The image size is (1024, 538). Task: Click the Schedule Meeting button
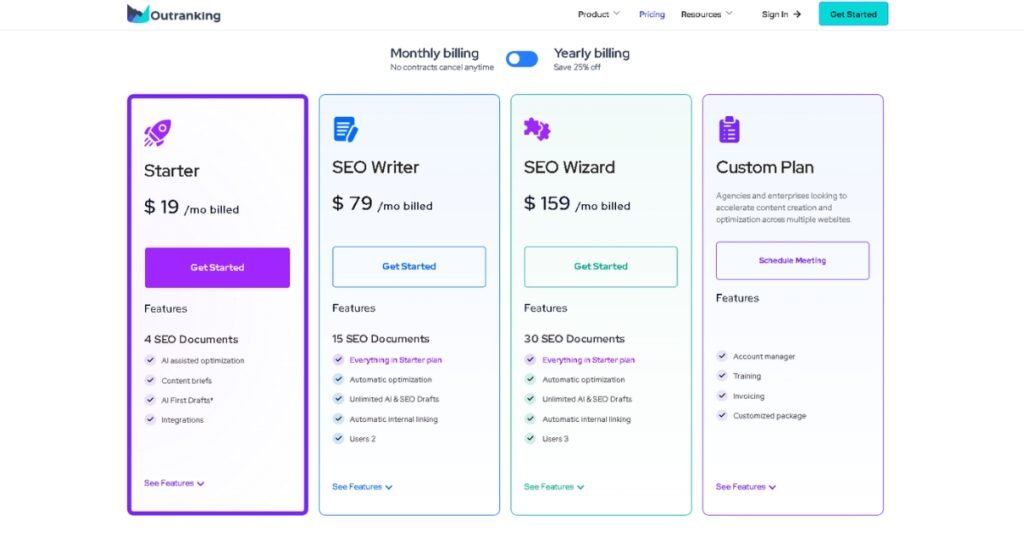(793, 261)
